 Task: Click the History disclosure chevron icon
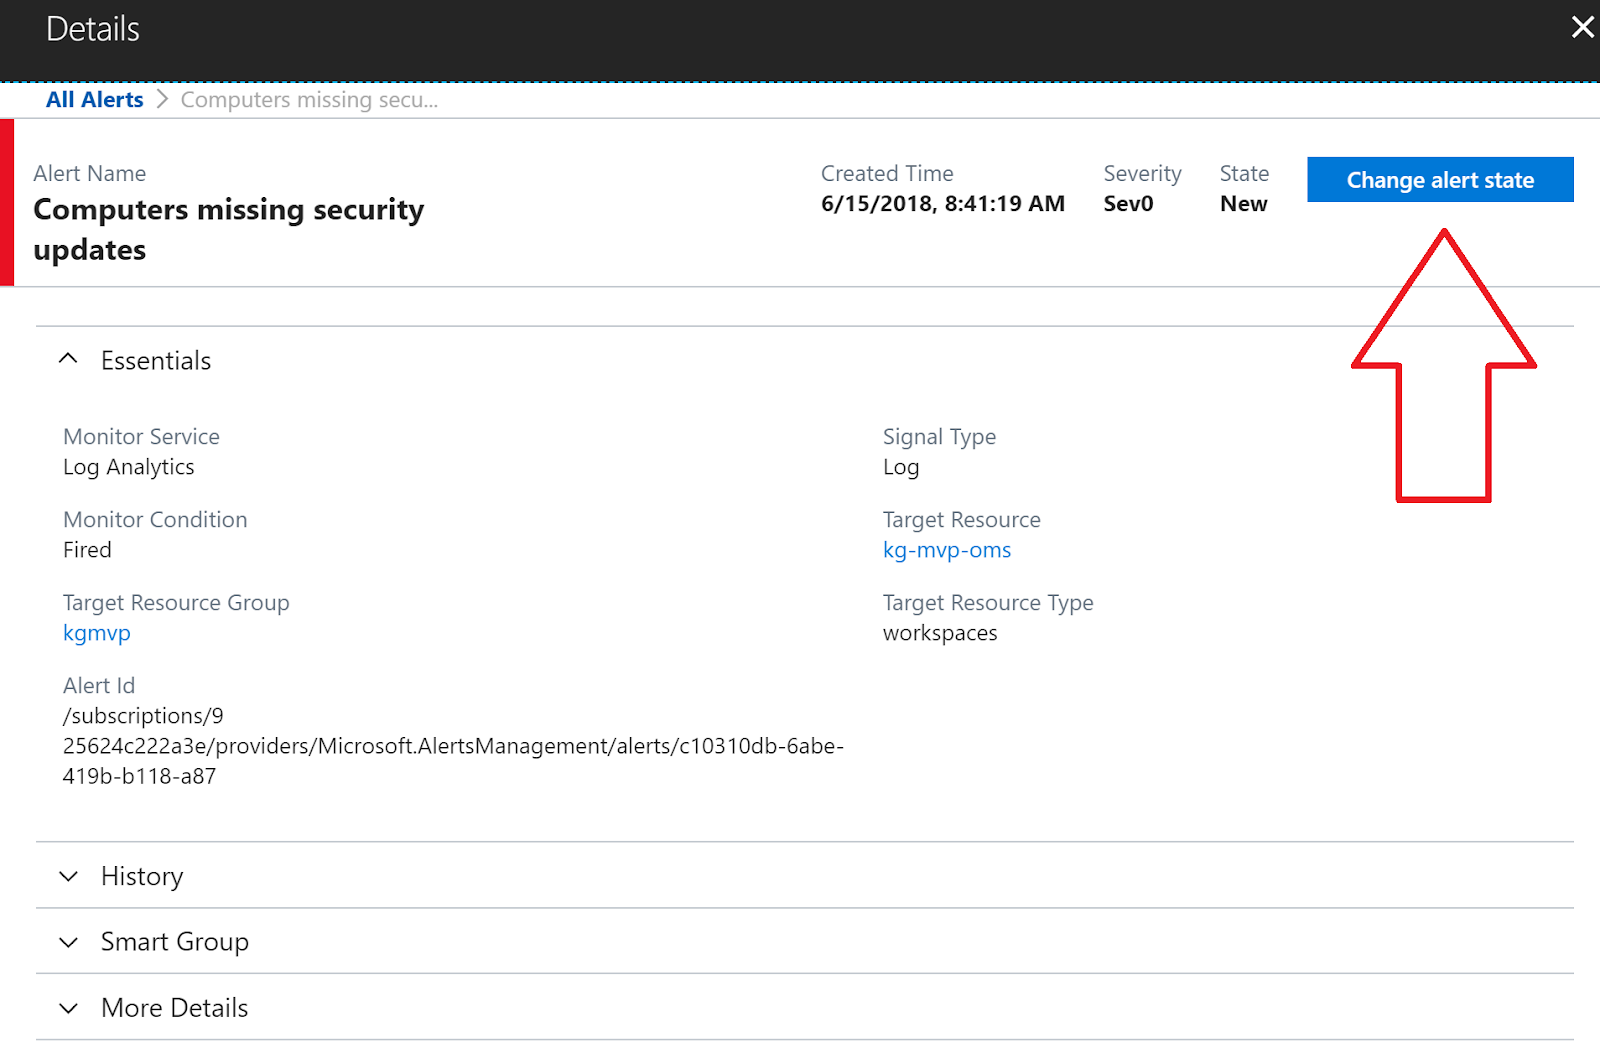(x=68, y=876)
